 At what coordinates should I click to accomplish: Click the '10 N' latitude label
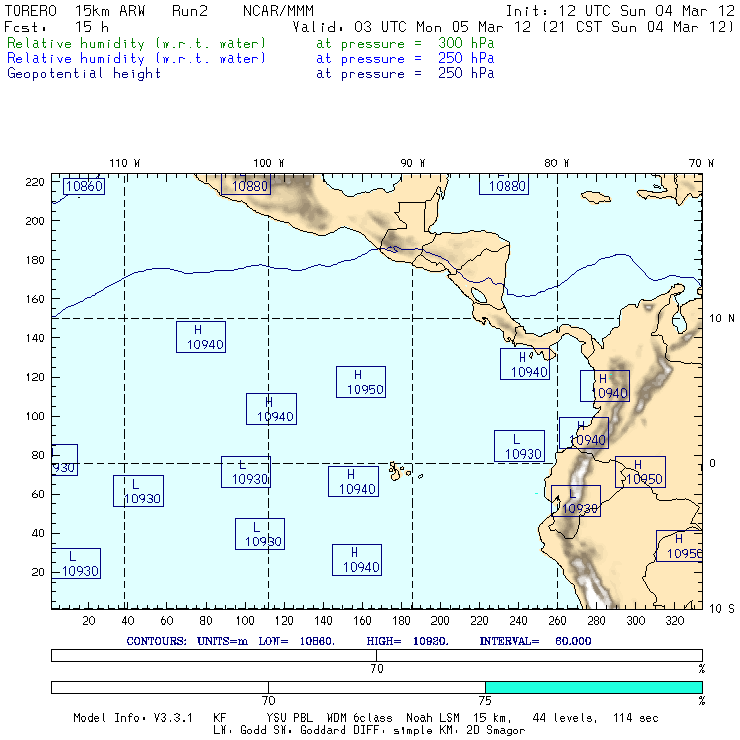point(722,319)
